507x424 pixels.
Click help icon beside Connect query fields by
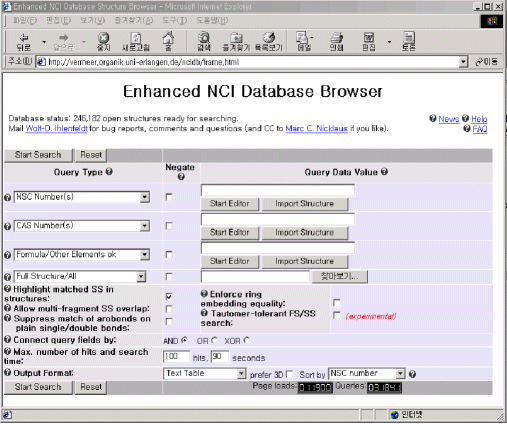pyautogui.click(x=7, y=339)
